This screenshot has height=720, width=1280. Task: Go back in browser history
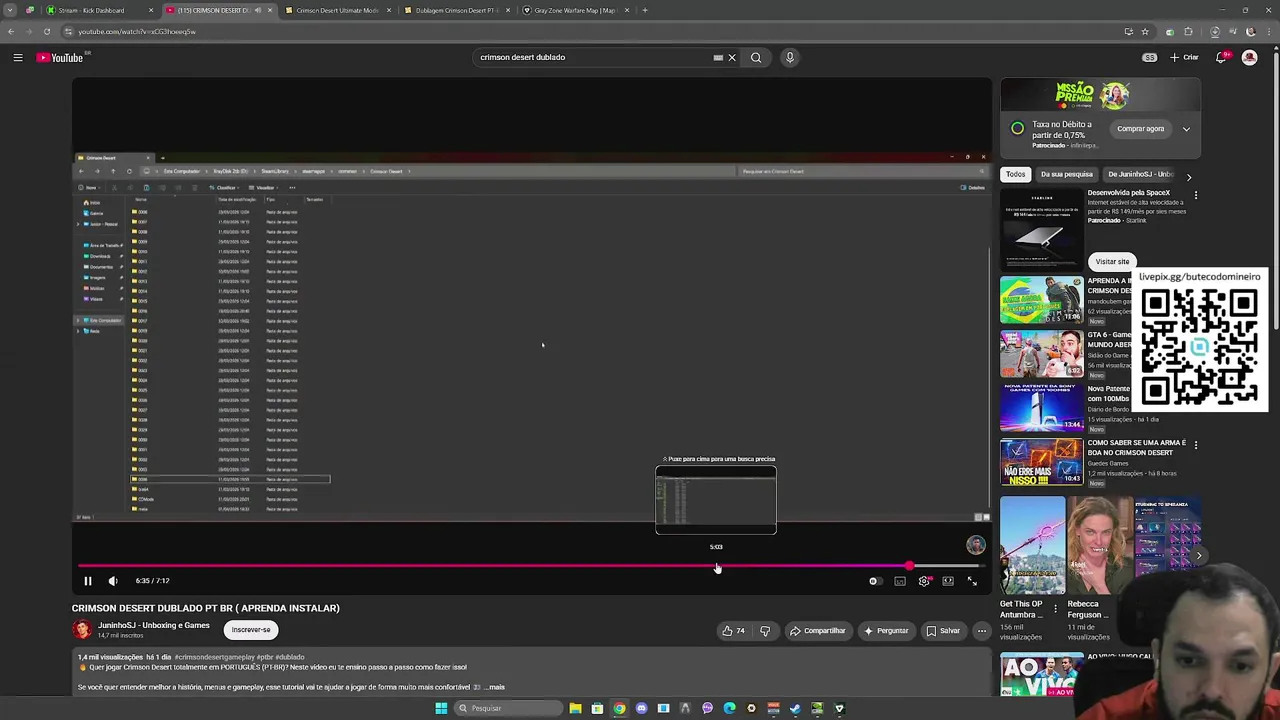[x=10, y=31]
